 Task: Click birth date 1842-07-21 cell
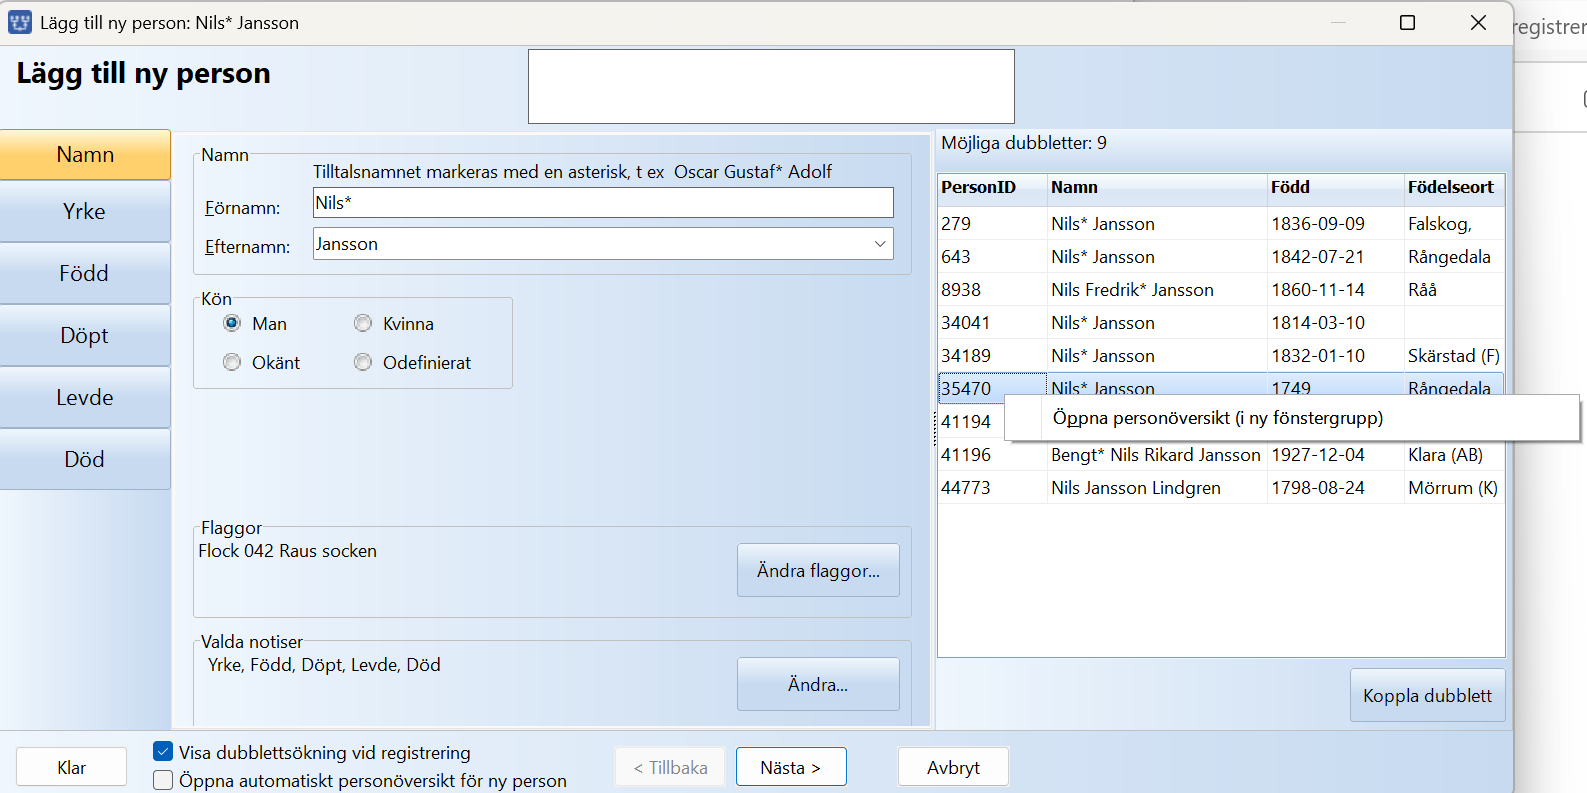tap(1335, 257)
